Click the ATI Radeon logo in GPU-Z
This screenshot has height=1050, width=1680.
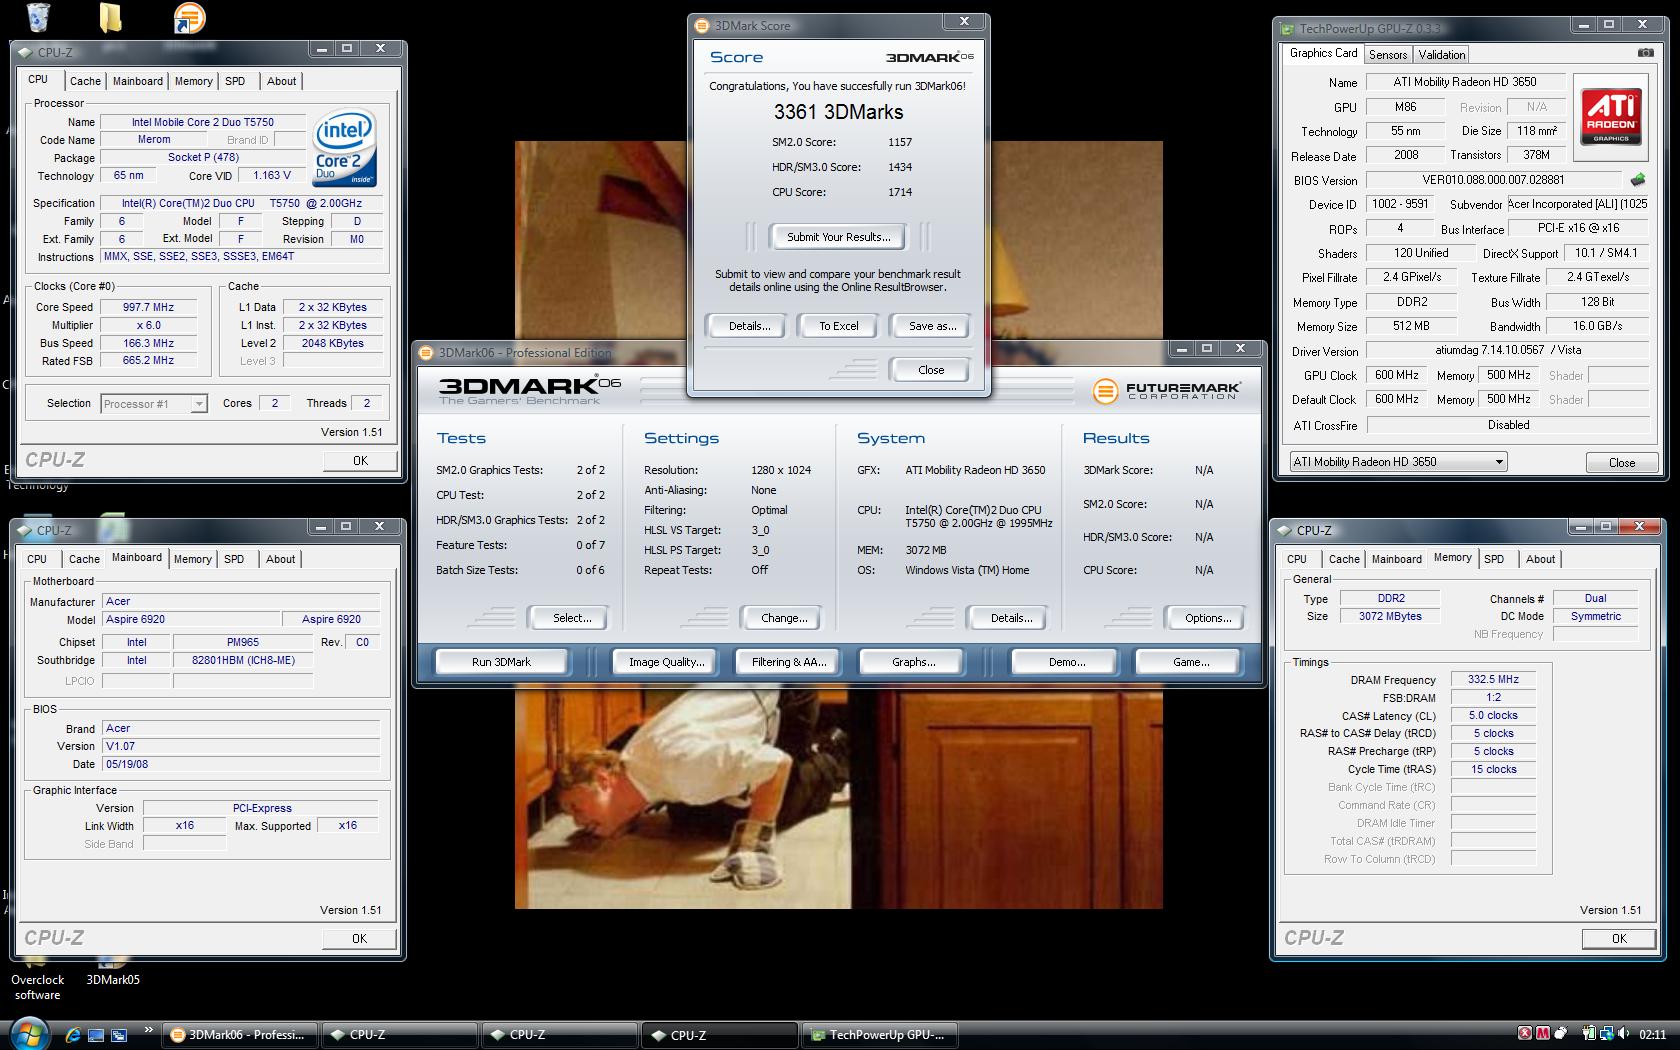coord(1611,117)
